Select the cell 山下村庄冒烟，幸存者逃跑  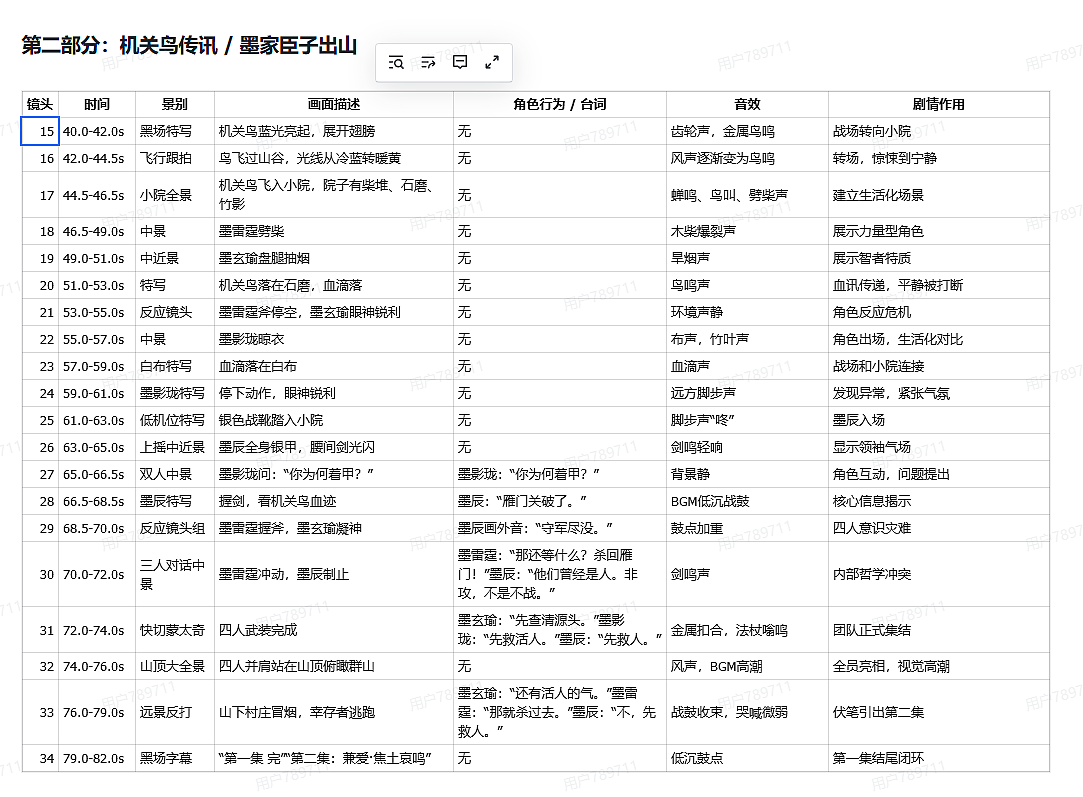[334, 712]
